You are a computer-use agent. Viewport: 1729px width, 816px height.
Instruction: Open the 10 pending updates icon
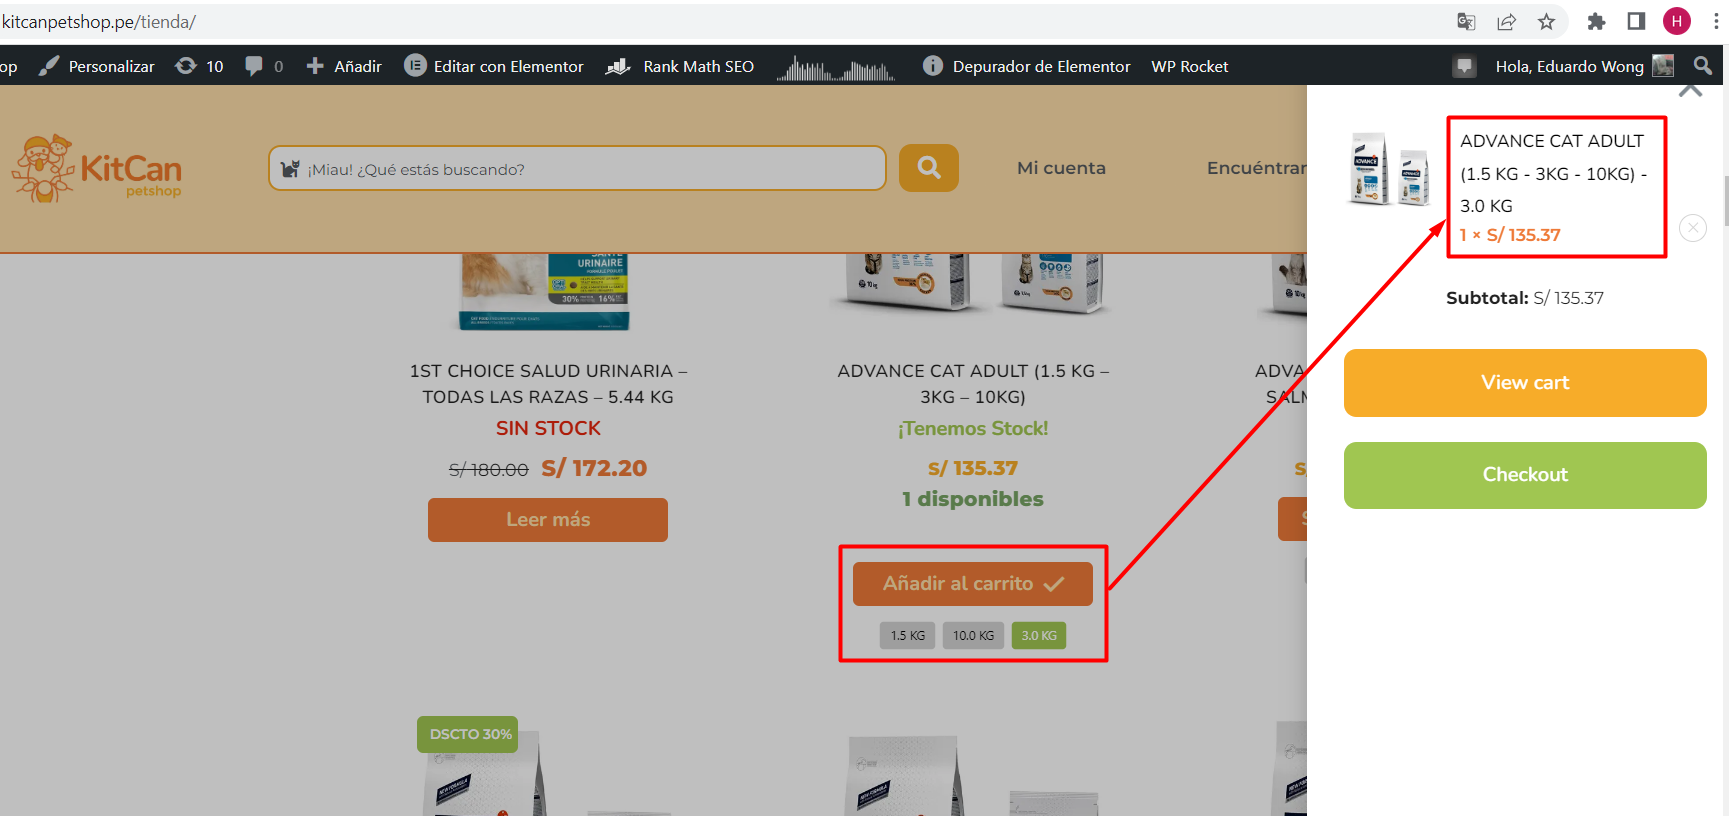pyautogui.click(x=199, y=66)
